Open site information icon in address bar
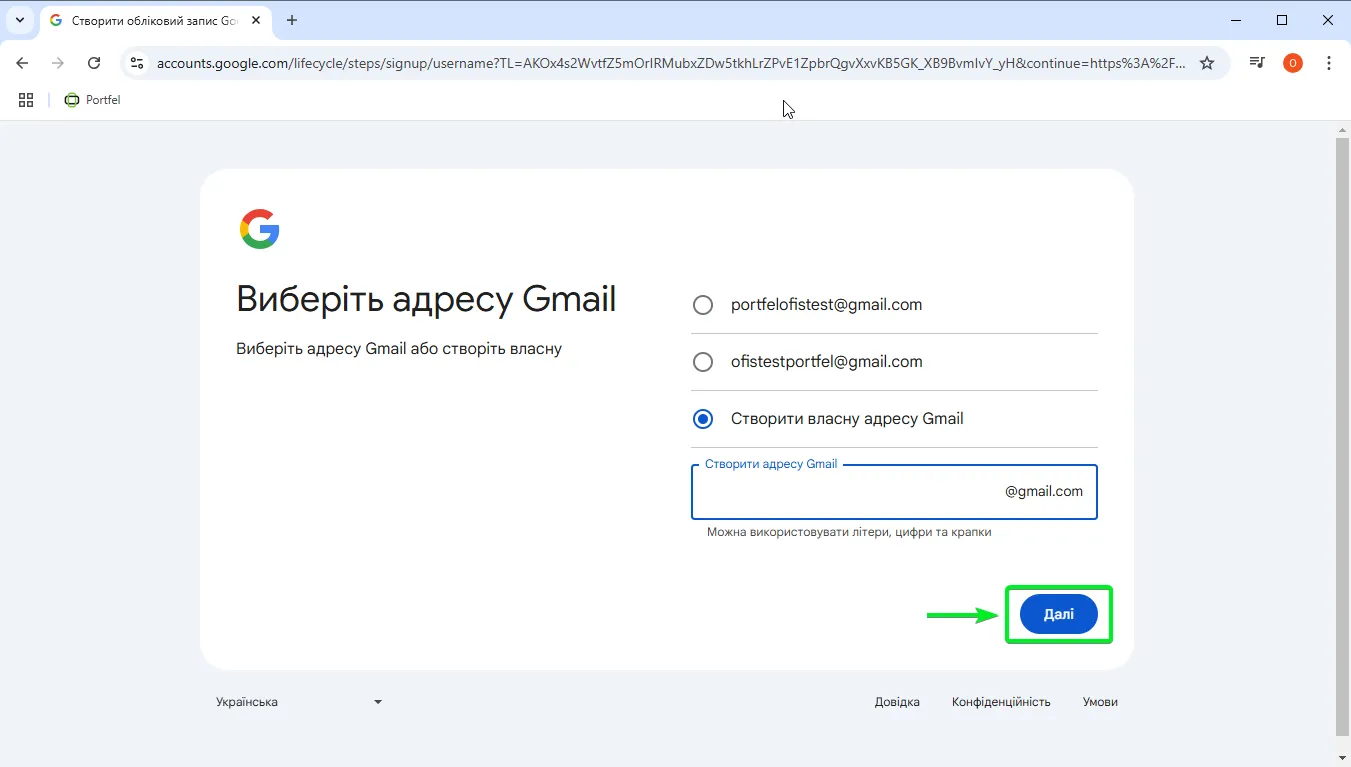The image size is (1351, 767). click(137, 63)
